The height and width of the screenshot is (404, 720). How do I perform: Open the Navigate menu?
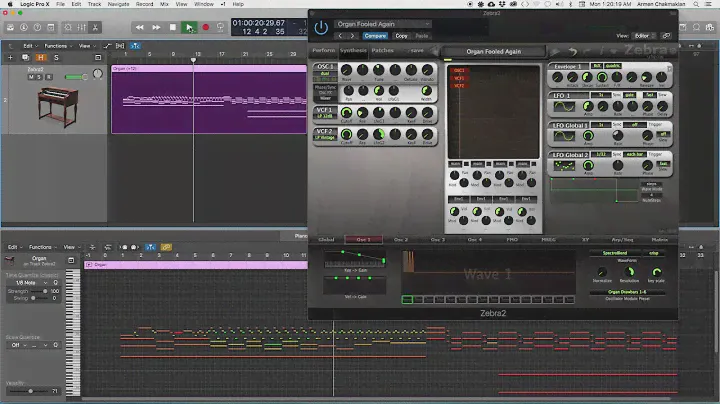click(118, 4)
